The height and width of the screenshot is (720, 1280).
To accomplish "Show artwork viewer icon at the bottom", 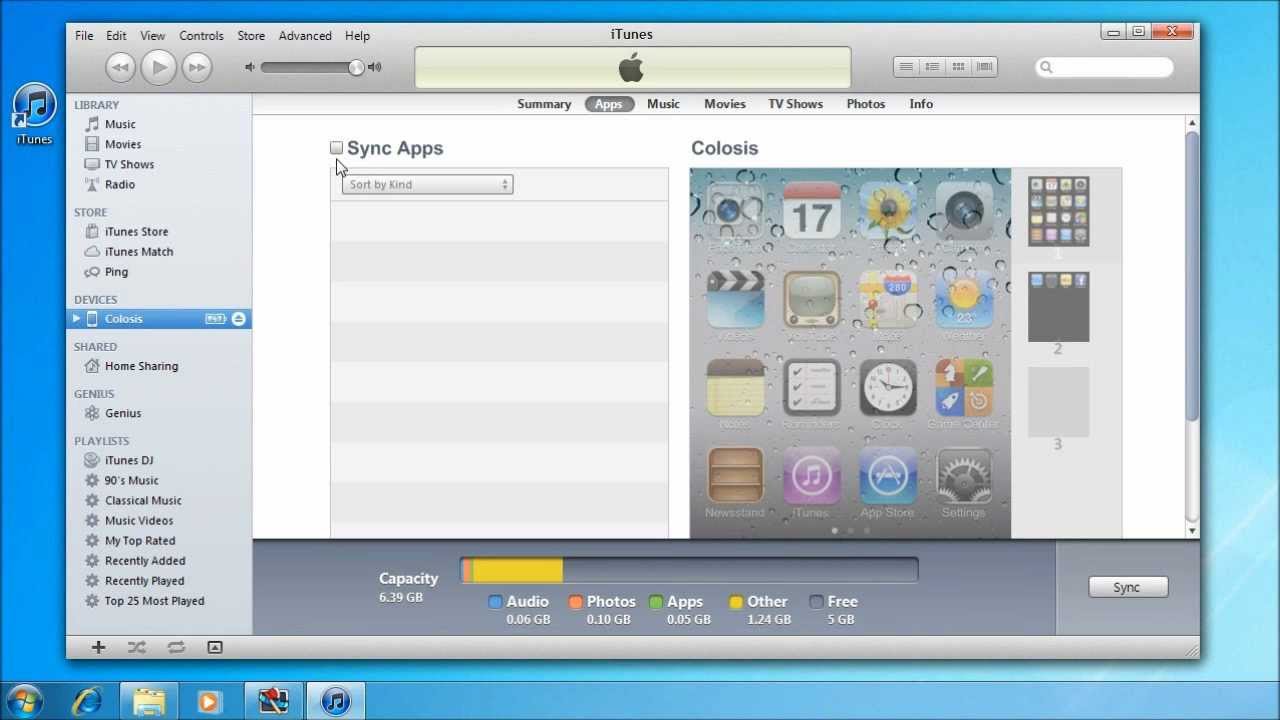I will (x=214, y=647).
